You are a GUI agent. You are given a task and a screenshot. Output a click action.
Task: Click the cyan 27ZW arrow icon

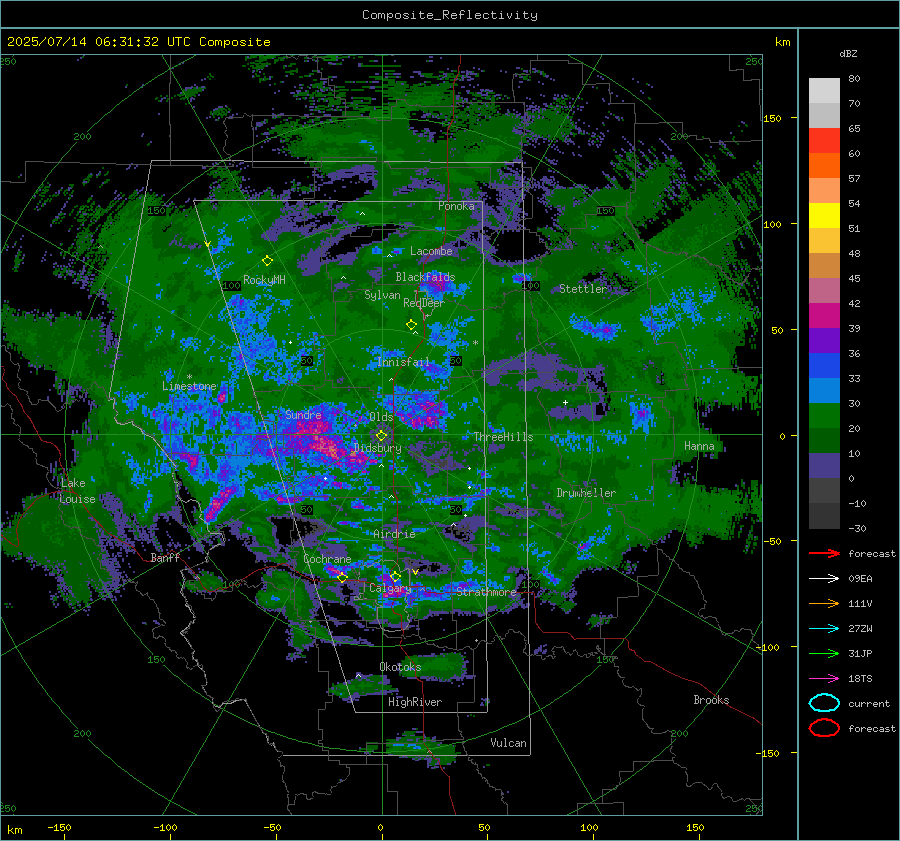tap(824, 629)
